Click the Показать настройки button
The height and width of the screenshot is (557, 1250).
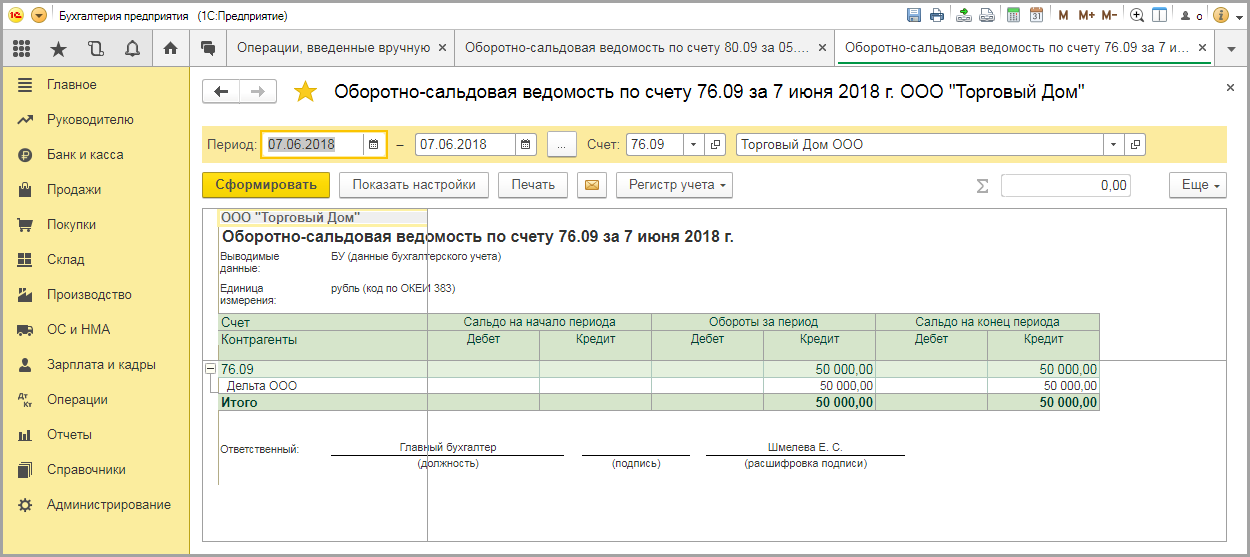(x=414, y=185)
